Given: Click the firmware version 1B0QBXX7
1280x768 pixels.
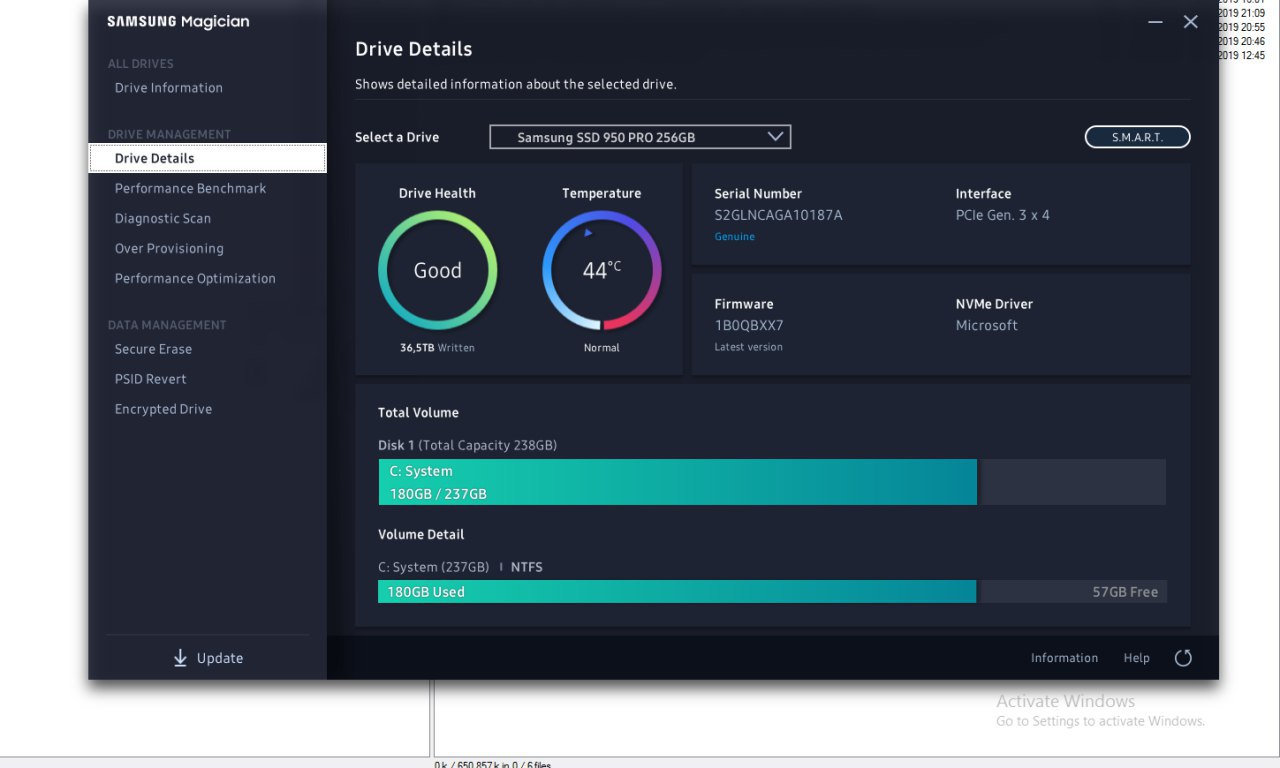Looking at the screenshot, I should click(749, 325).
